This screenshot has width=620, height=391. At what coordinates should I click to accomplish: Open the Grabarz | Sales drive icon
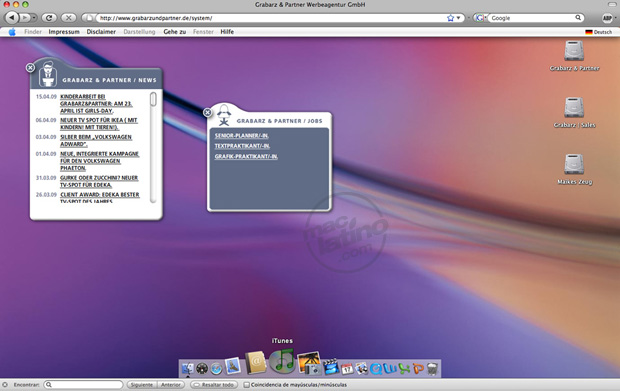[x=574, y=107]
